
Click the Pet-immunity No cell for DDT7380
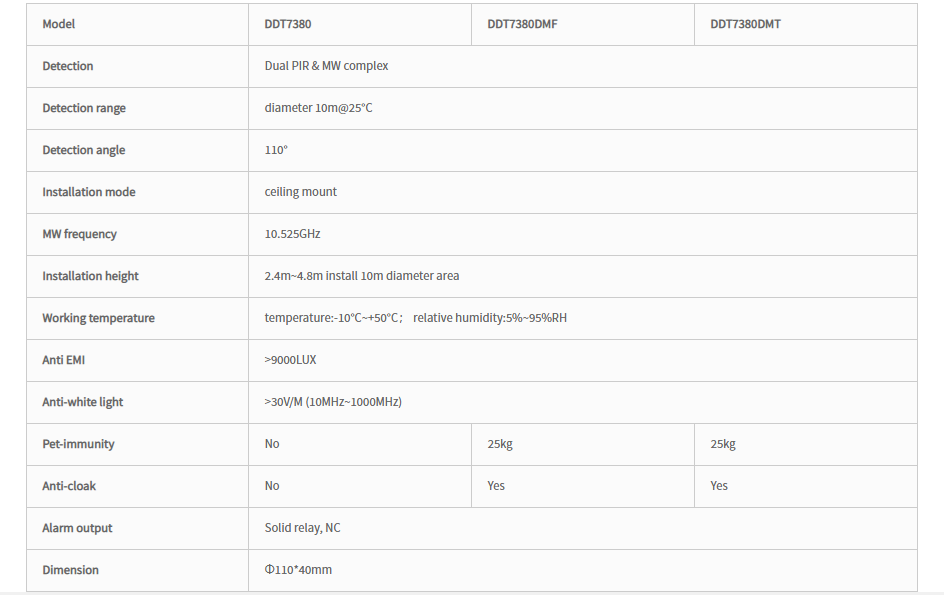click(x=360, y=444)
